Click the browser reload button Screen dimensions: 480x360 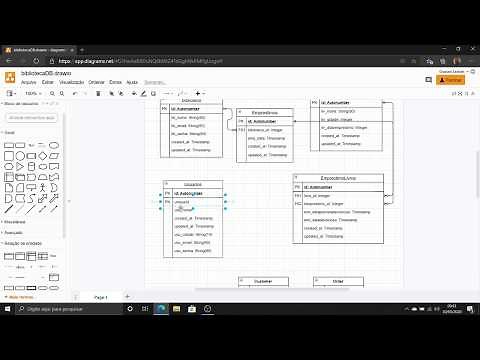pos(36,61)
